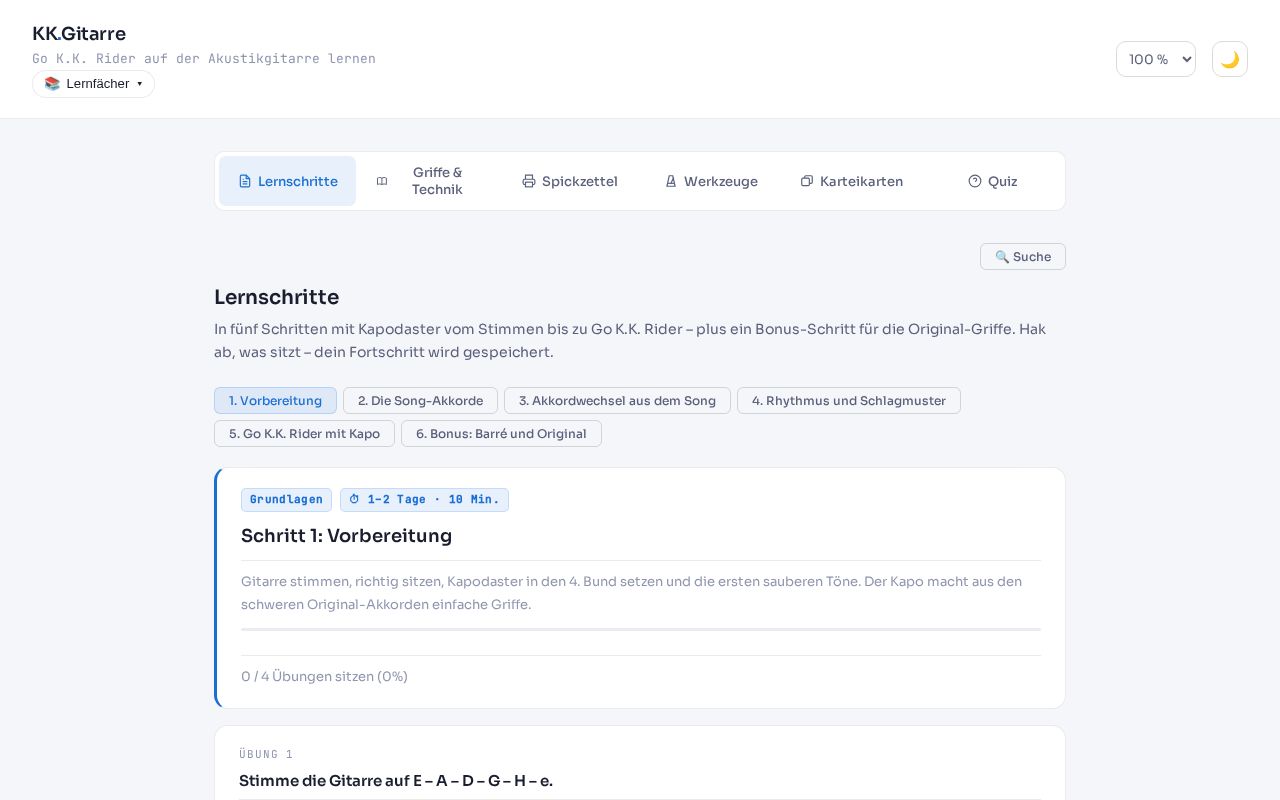Go to the Karteikarten tab
Viewport: 1280px width, 800px height.
(x=852, y=181)
